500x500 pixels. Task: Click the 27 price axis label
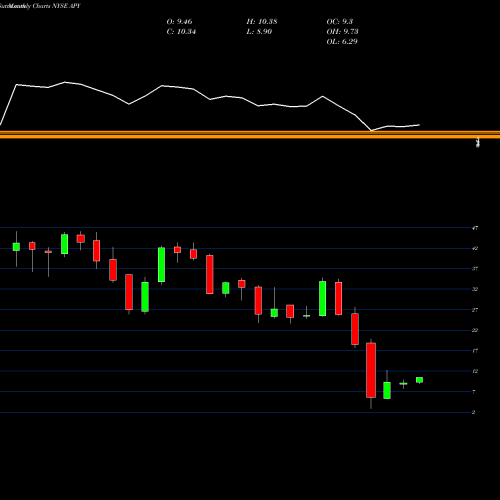pos(475,310)
